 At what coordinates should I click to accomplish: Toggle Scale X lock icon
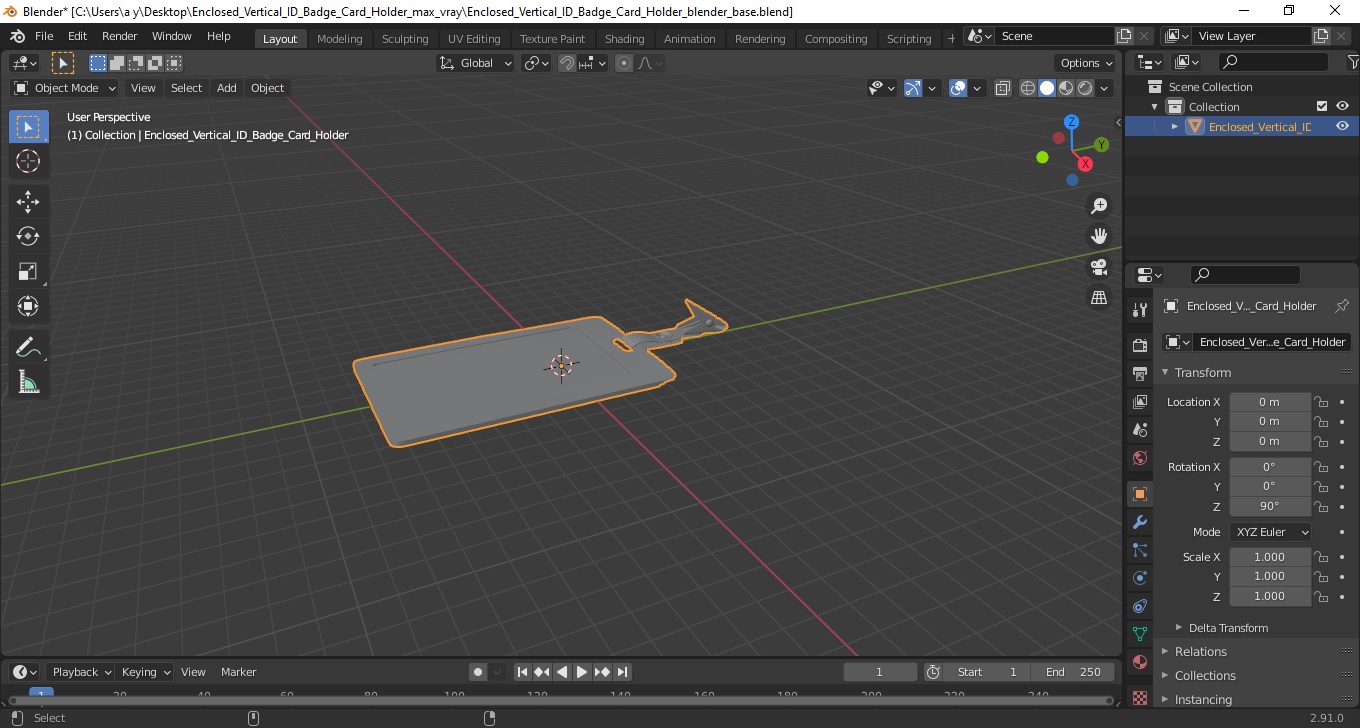pyautogui.click(x=1321, y=557)
